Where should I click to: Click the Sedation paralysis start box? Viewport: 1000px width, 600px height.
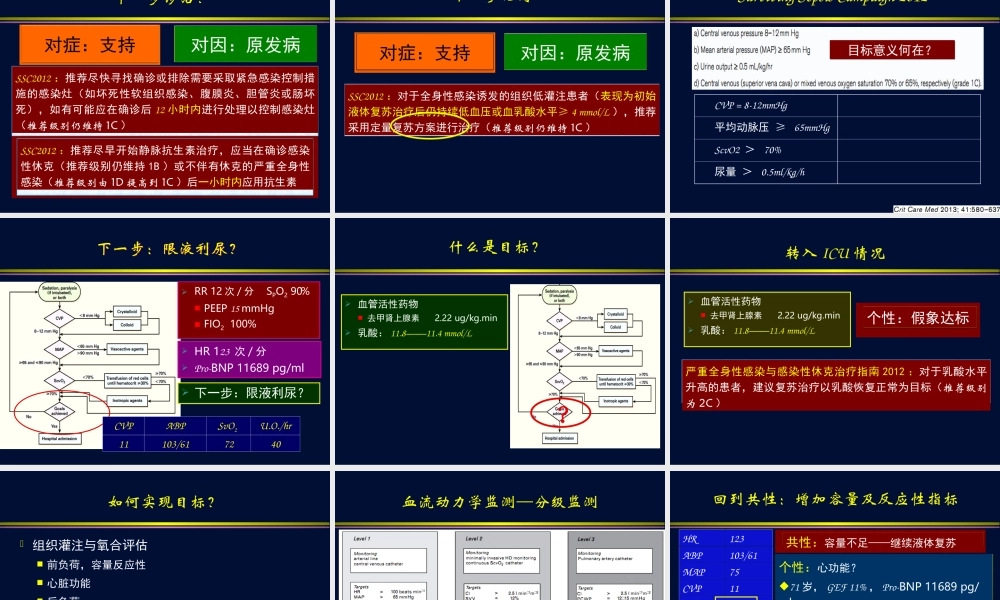pyautogui.click(x=58, y=292)
